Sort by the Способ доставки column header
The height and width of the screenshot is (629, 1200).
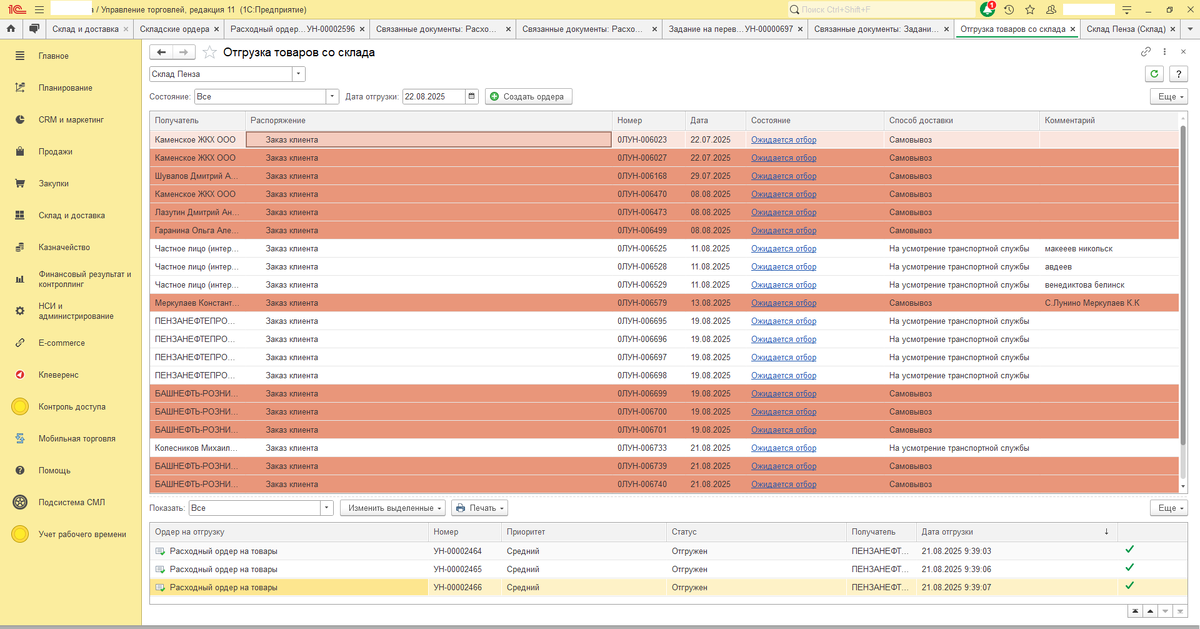tap(961, 121)
